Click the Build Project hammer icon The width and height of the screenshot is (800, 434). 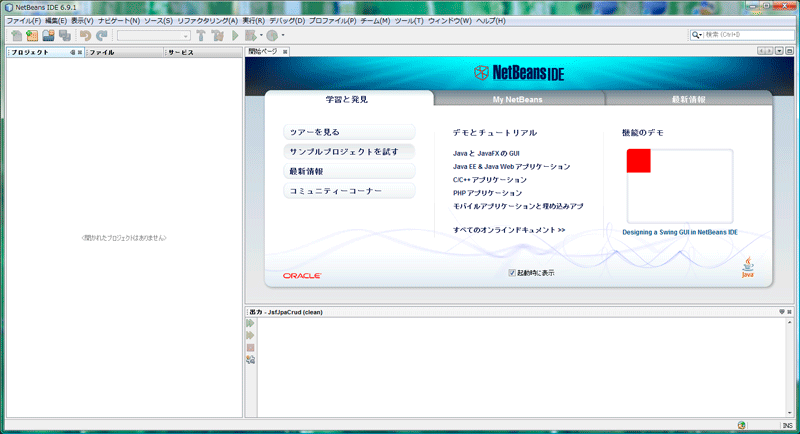pyautogui.click(x=201, y=36)
